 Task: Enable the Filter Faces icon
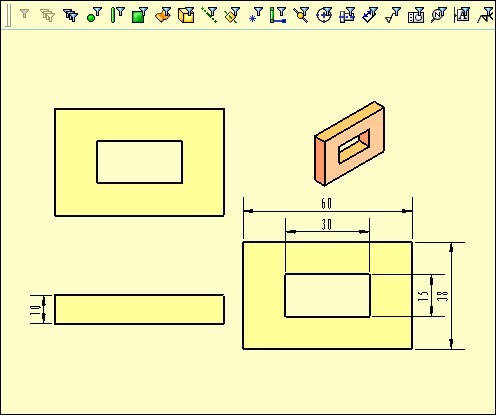click(x=140, y=15)
